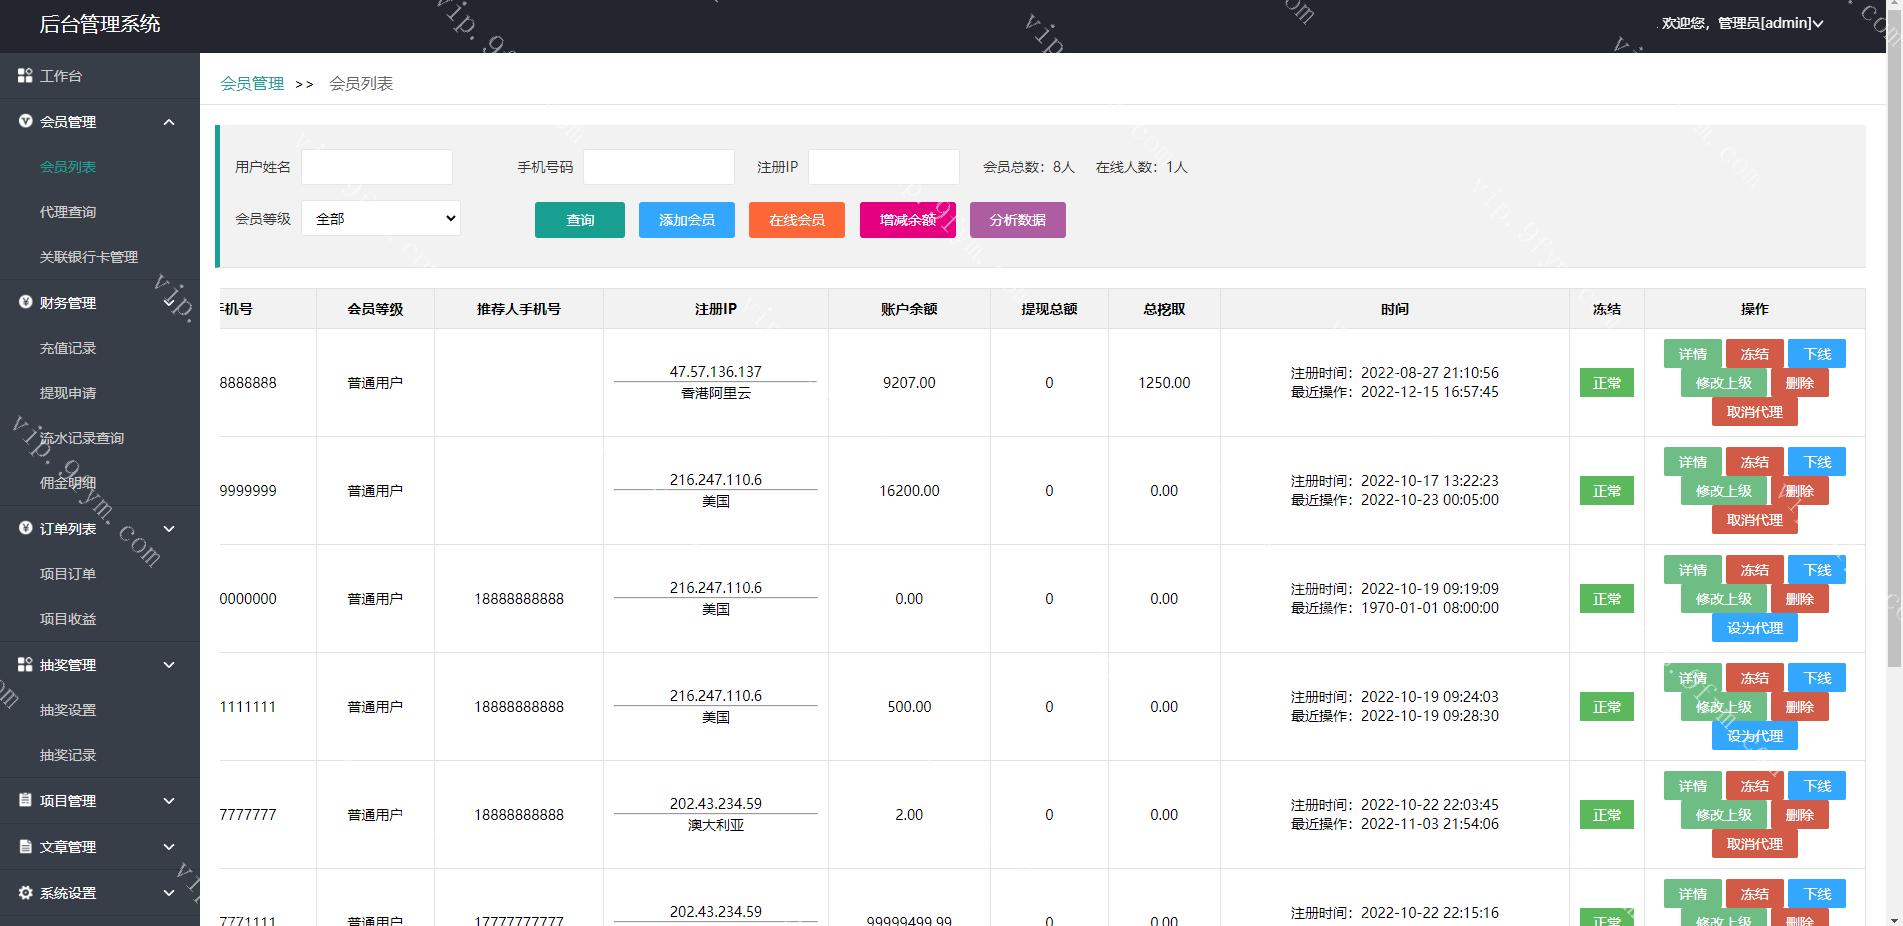Click the 会员管理 sidebar icon
Image resolution: width=1903 pixels, height=926 pixels.
(x=25, y=121)
